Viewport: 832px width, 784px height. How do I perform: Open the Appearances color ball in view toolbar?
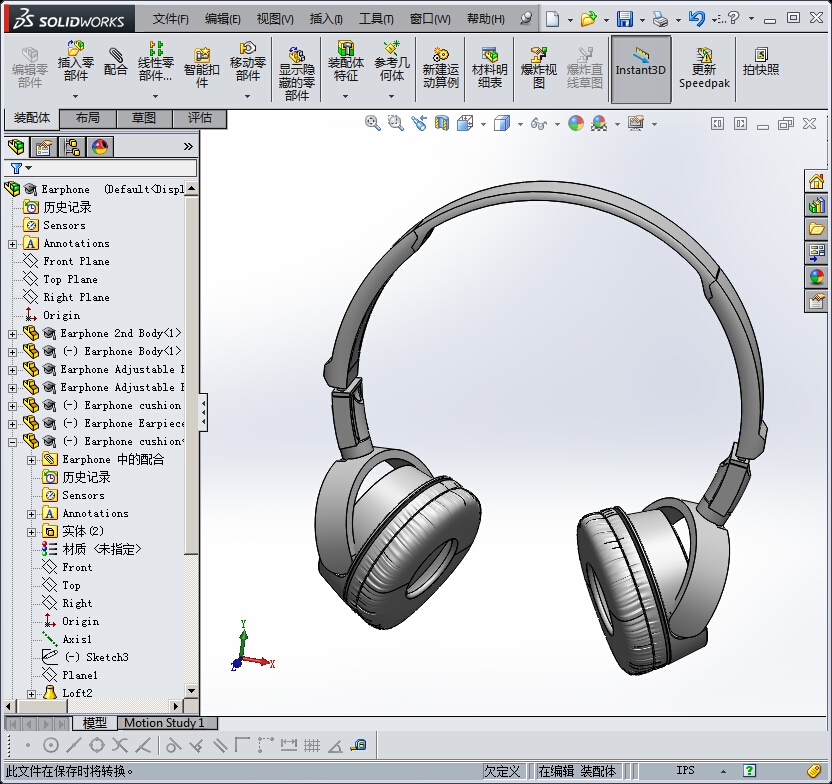[576, 123]
